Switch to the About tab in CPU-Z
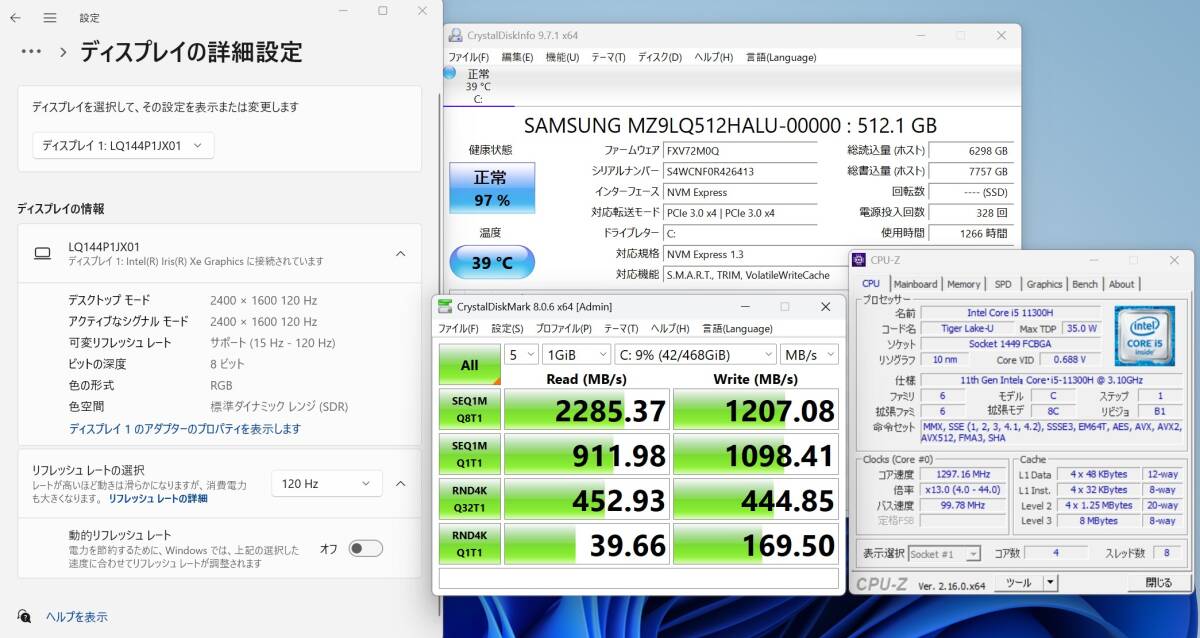1200x638 pixels. tap(1122, 284)
